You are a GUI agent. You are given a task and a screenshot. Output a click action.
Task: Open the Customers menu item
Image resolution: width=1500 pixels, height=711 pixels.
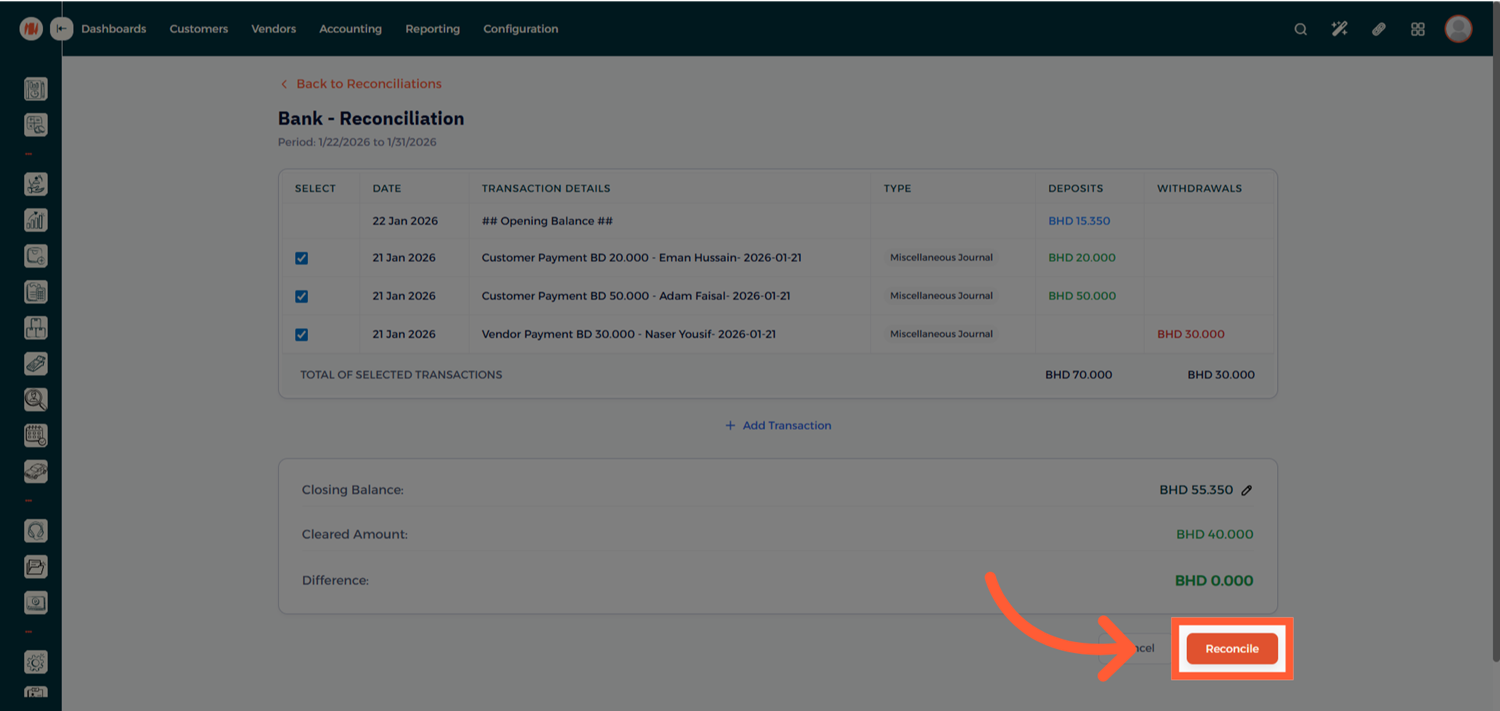tap(198, 29)
